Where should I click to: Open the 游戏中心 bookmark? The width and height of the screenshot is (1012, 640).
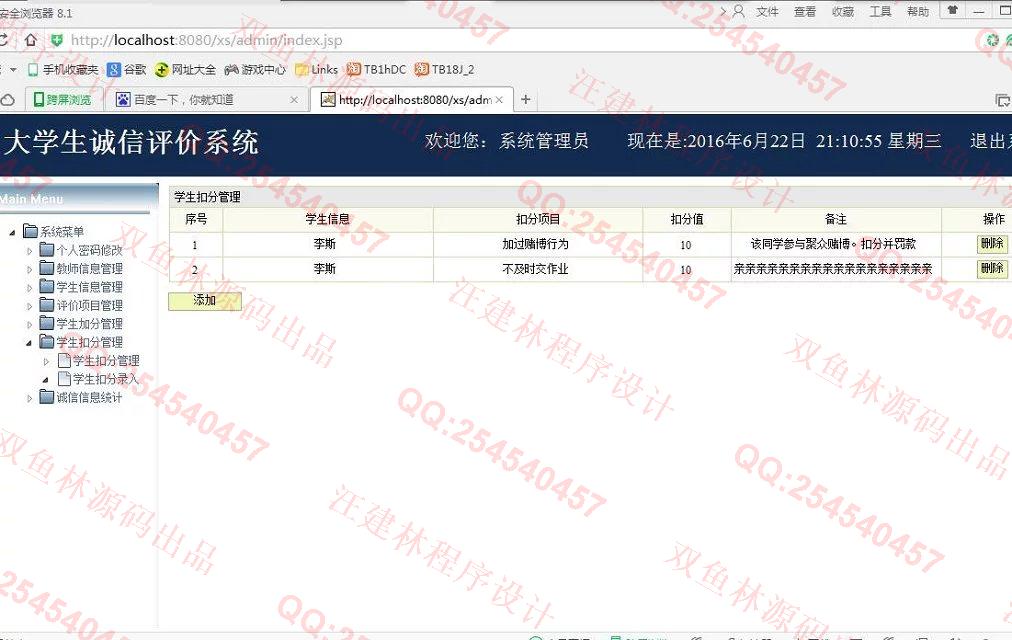255,69
